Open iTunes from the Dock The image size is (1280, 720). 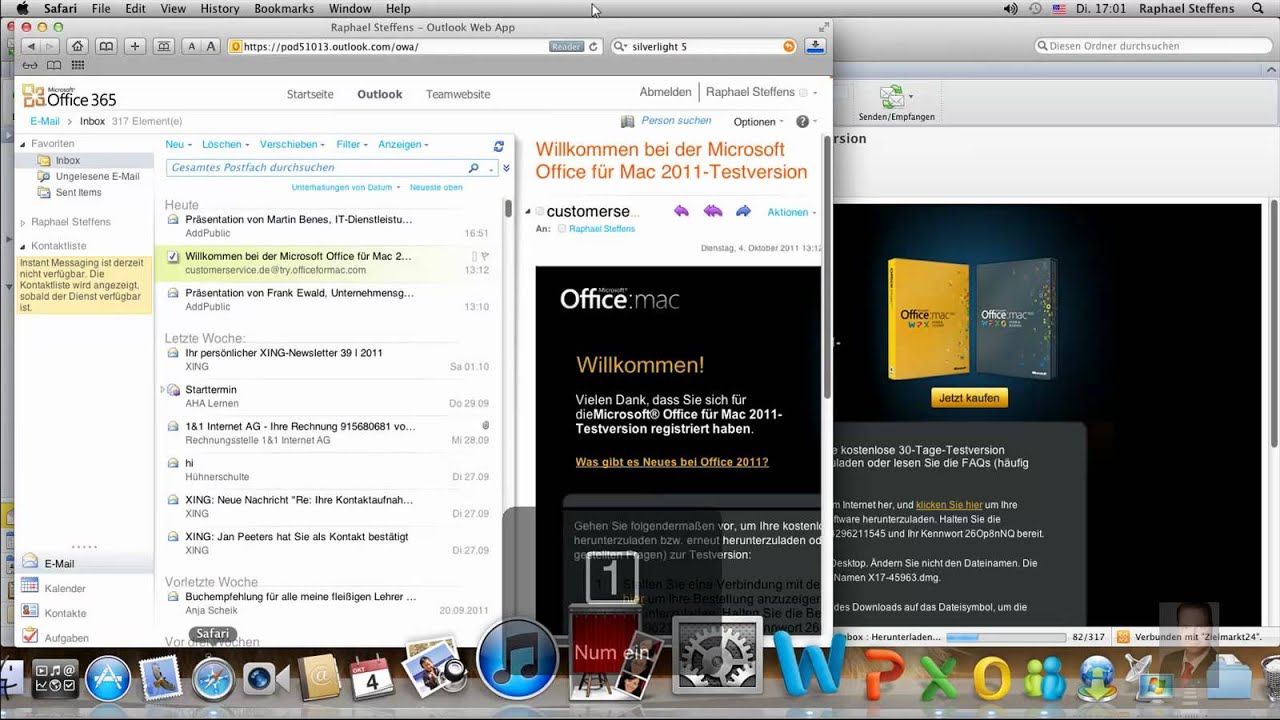coord(517,659)
